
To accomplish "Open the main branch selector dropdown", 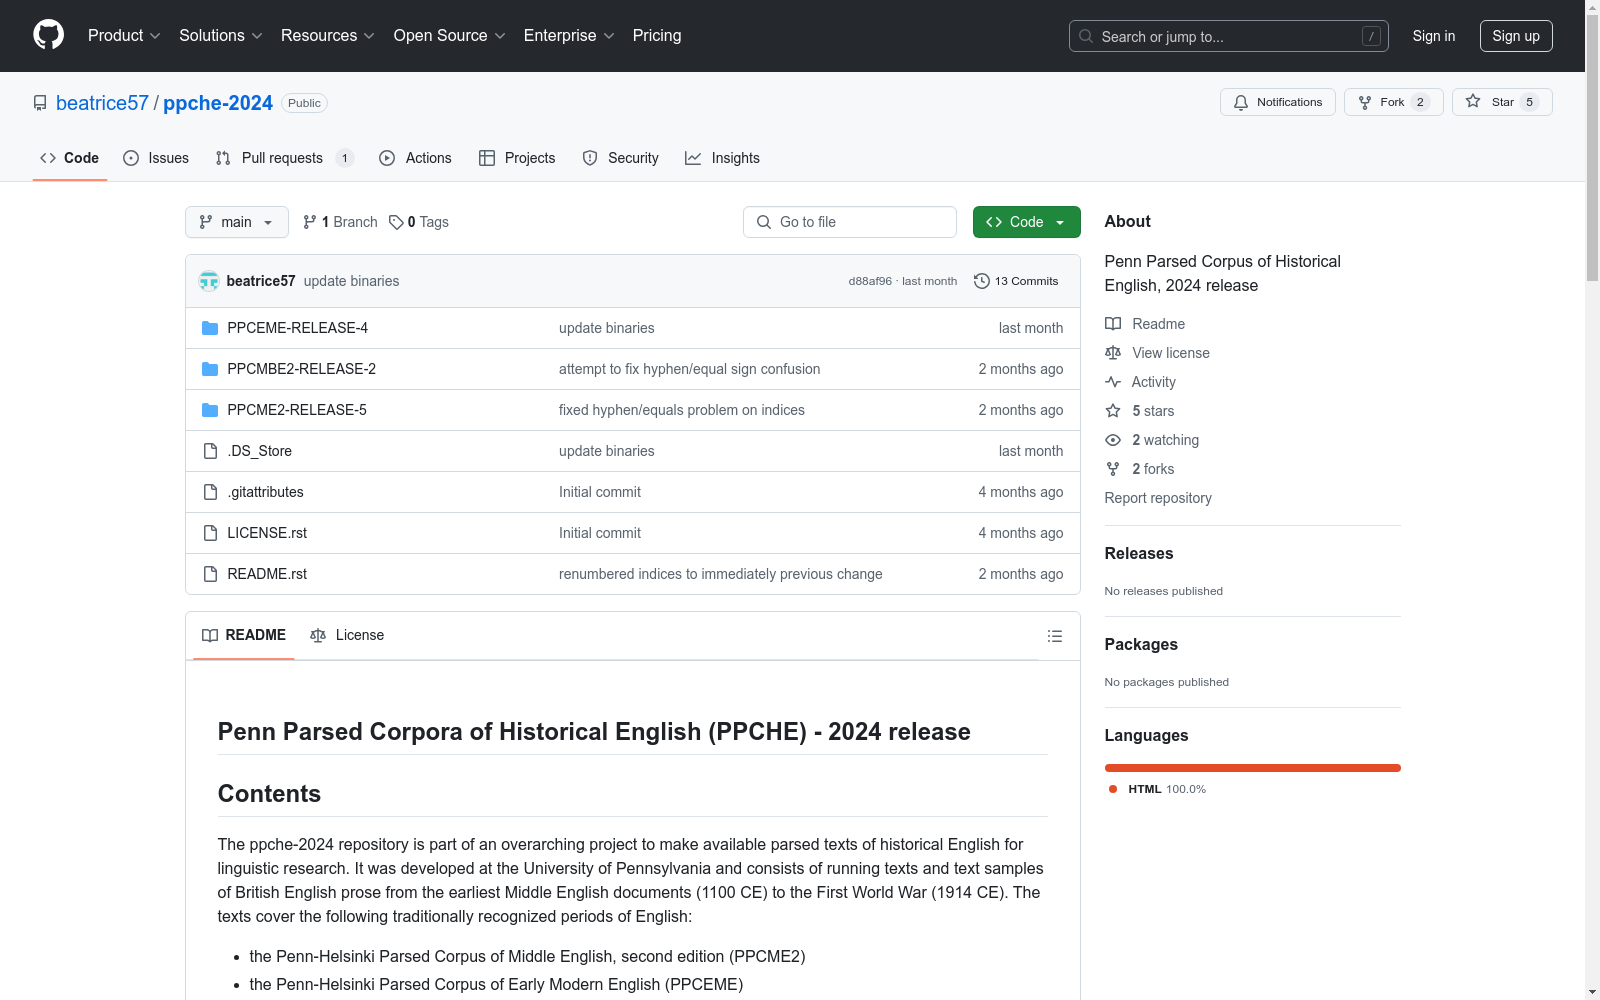I will pyautogui.click(x=237, y=222).
